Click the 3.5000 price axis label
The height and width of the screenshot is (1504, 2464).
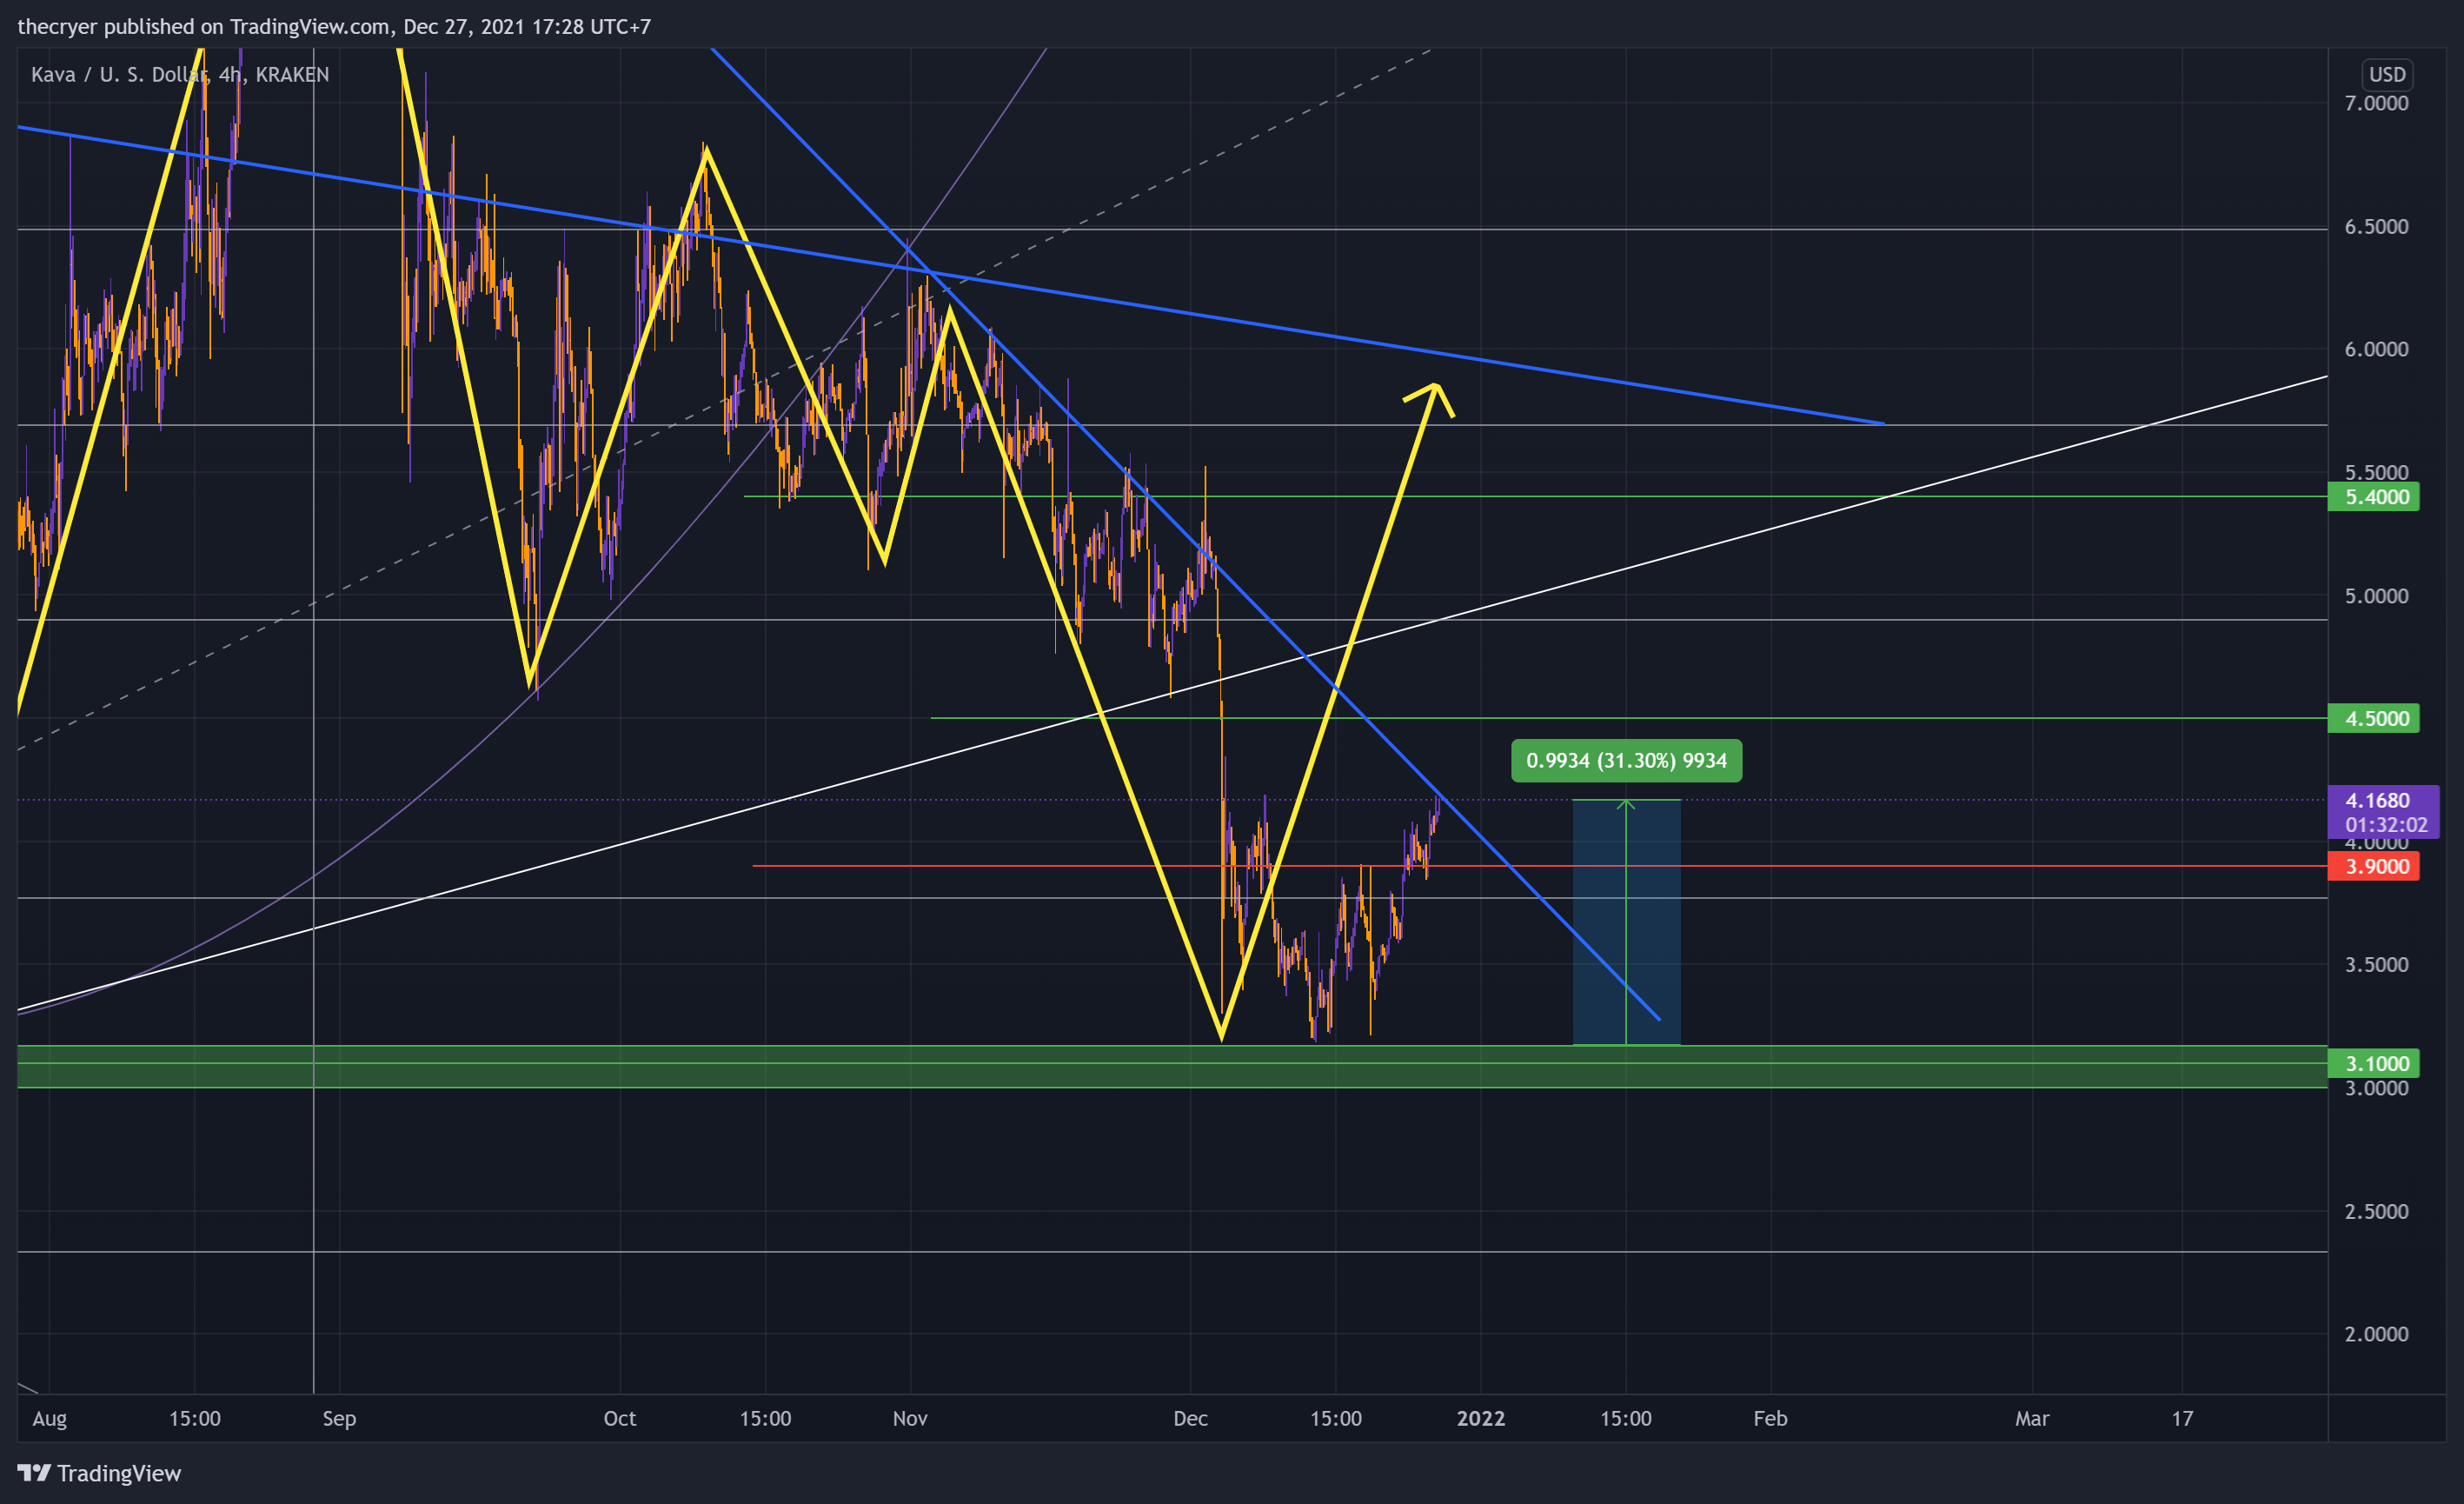point(2376,965)
